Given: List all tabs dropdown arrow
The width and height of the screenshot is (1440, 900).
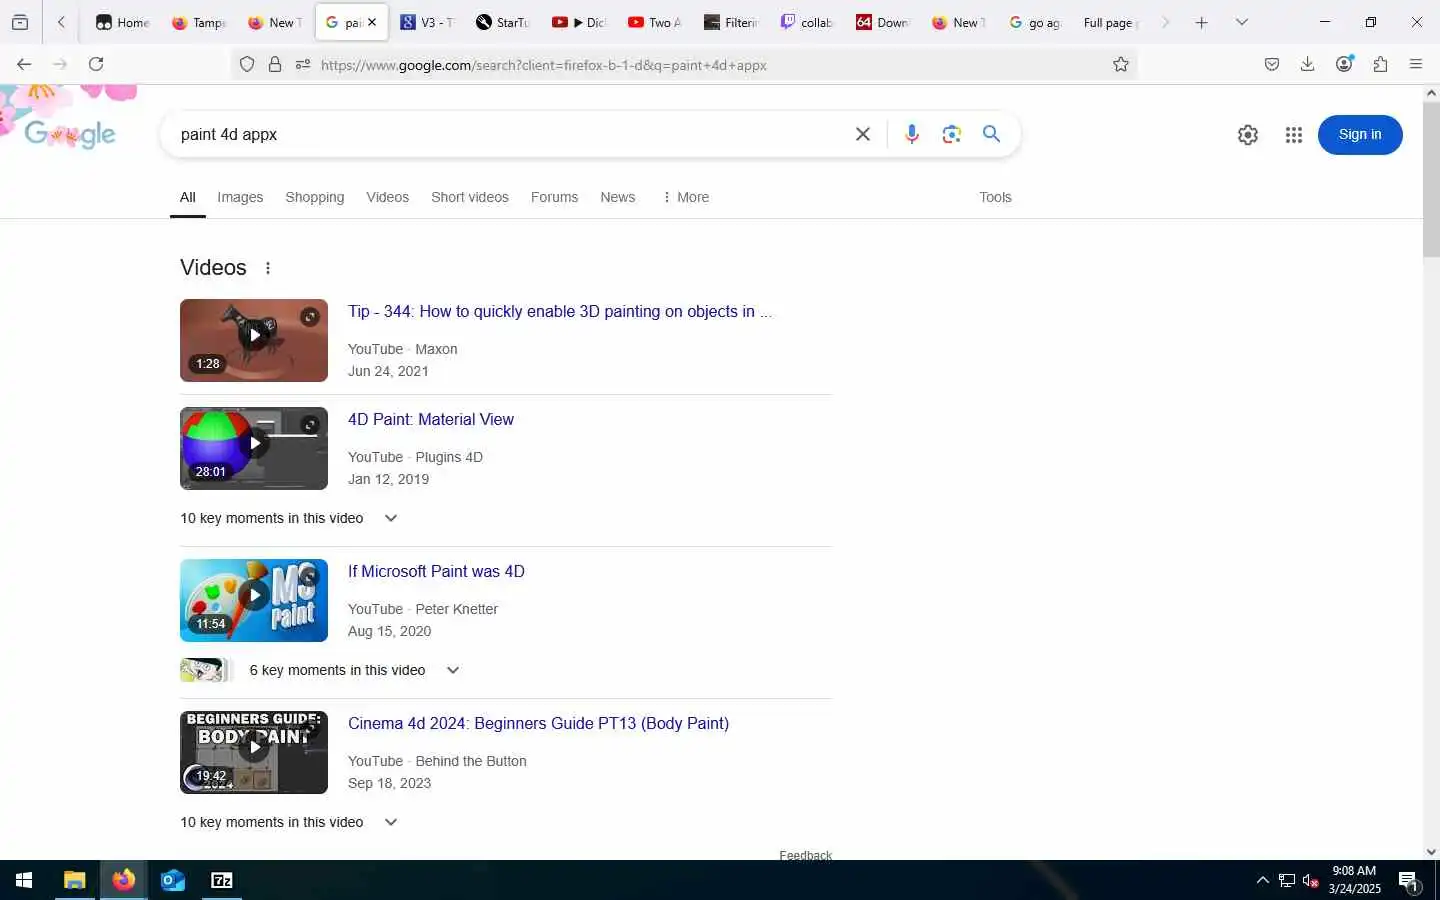Looking at the screenshot, I should 1241,22.
